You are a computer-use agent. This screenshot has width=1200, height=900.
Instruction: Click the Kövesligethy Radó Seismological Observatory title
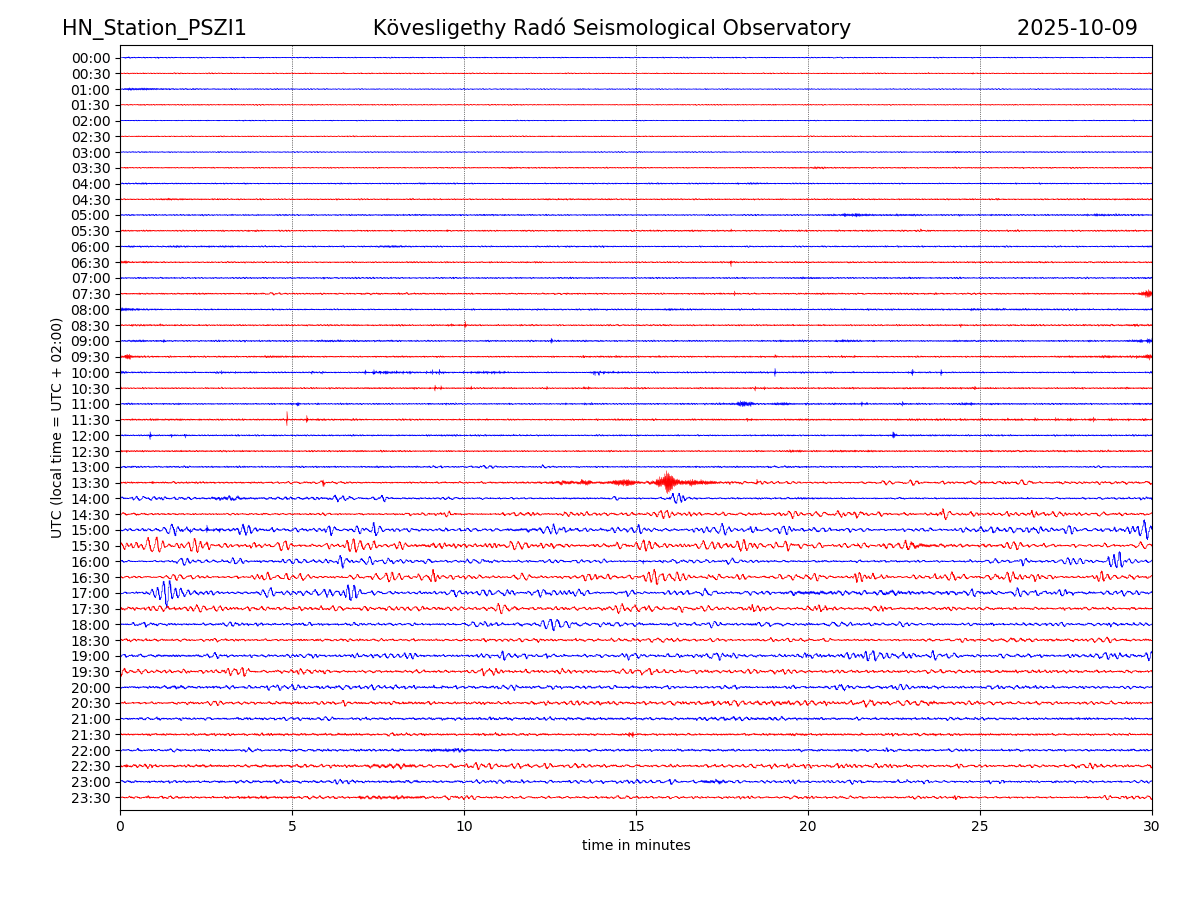(x=611, y=28)
